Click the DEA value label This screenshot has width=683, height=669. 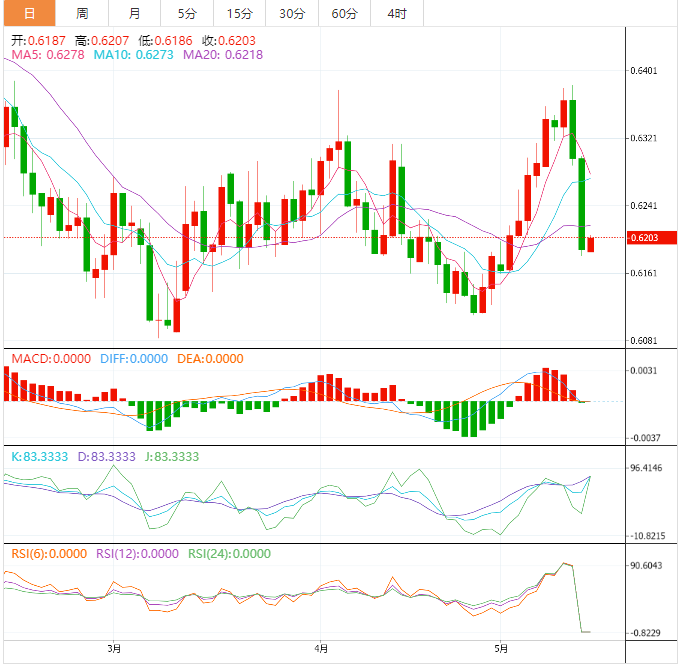tap(210, 359)
